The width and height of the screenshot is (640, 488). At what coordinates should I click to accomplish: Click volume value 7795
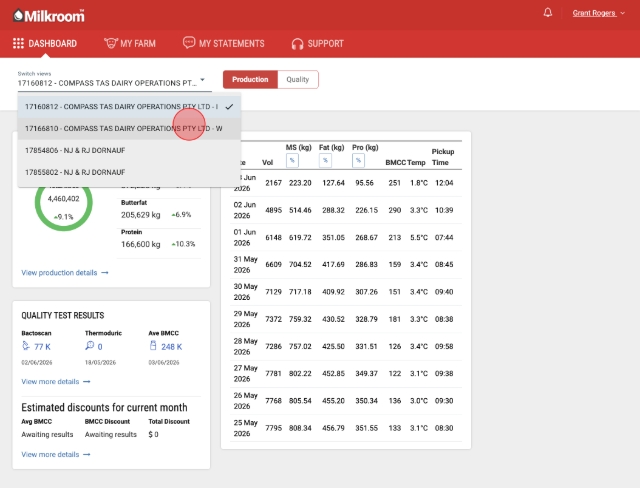pyautogui.click(x=273, y=428)
